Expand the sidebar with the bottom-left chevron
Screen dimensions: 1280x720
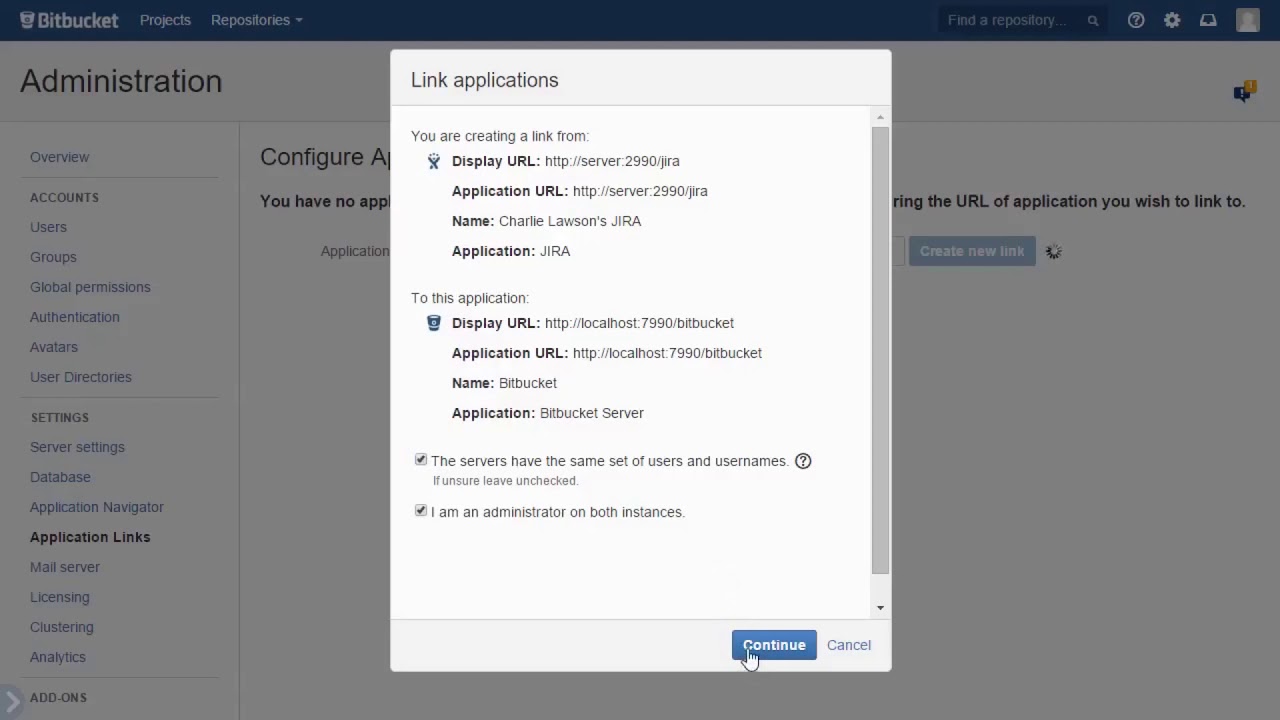tap(10, 702)
